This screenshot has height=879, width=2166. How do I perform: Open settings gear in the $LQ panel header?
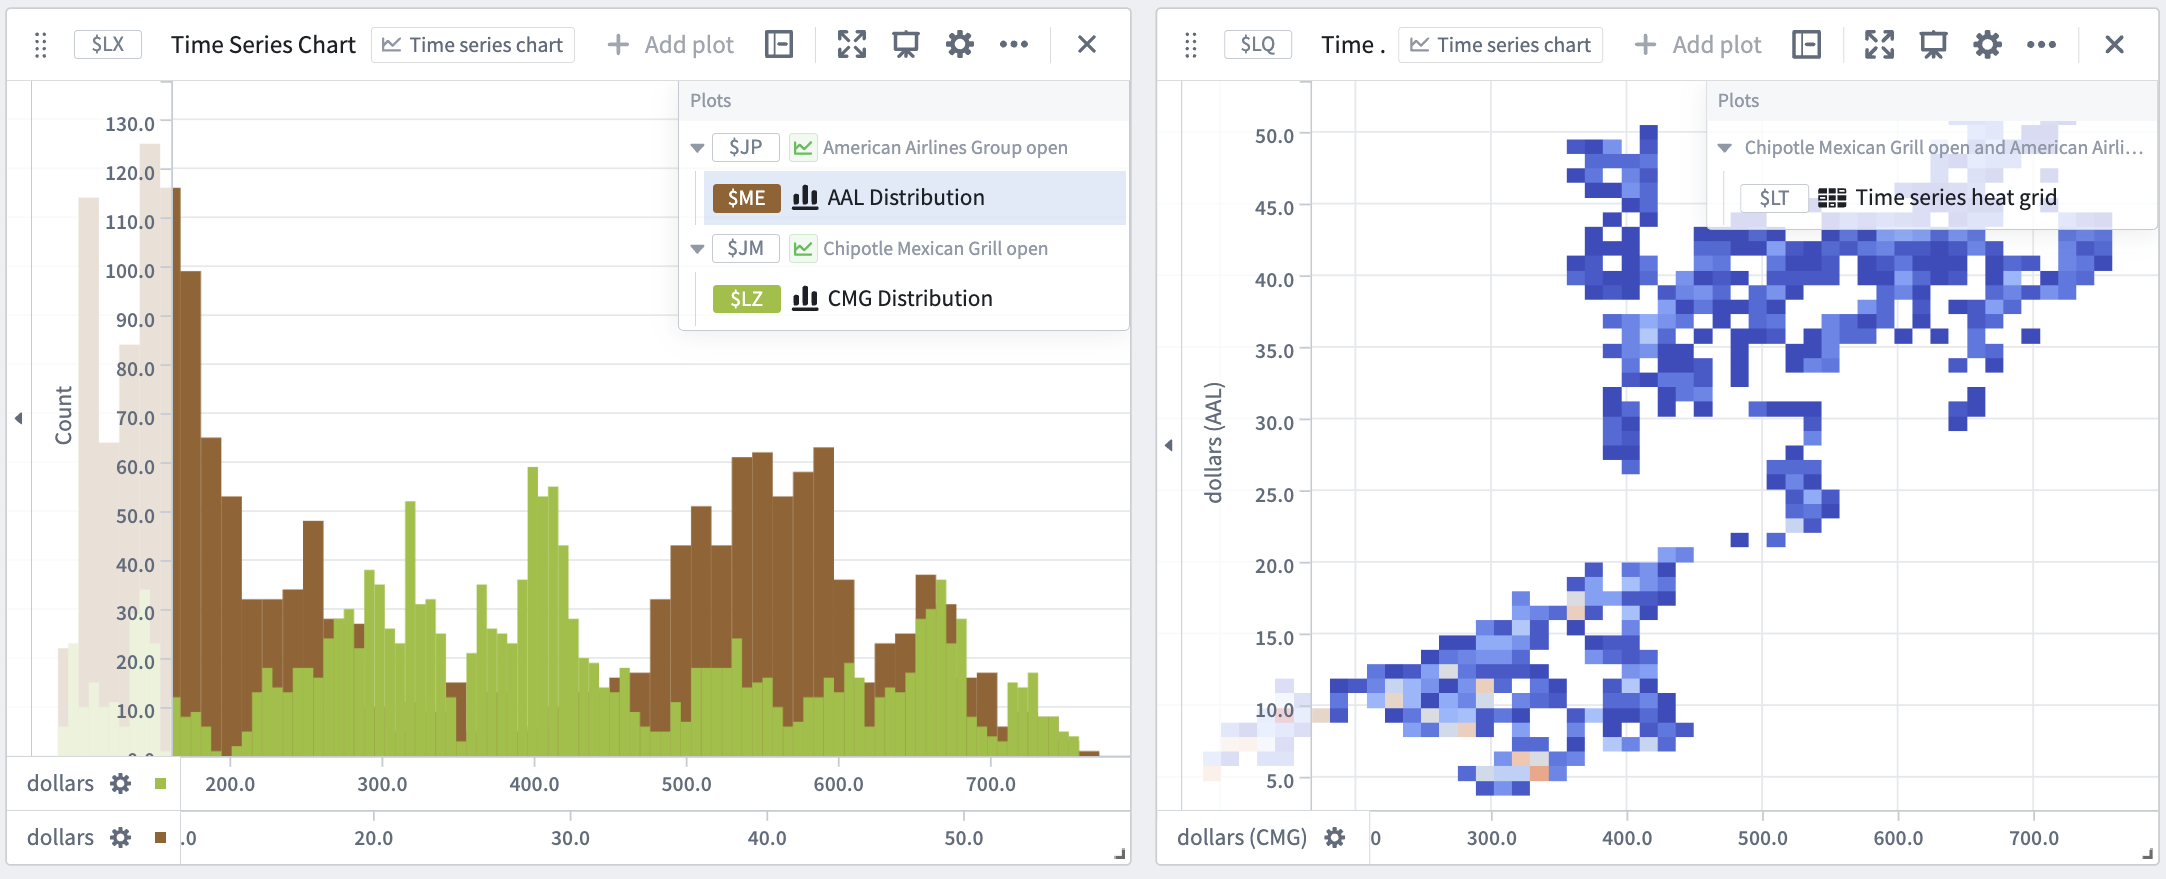pyautogui.click(x=1988, y=44)
